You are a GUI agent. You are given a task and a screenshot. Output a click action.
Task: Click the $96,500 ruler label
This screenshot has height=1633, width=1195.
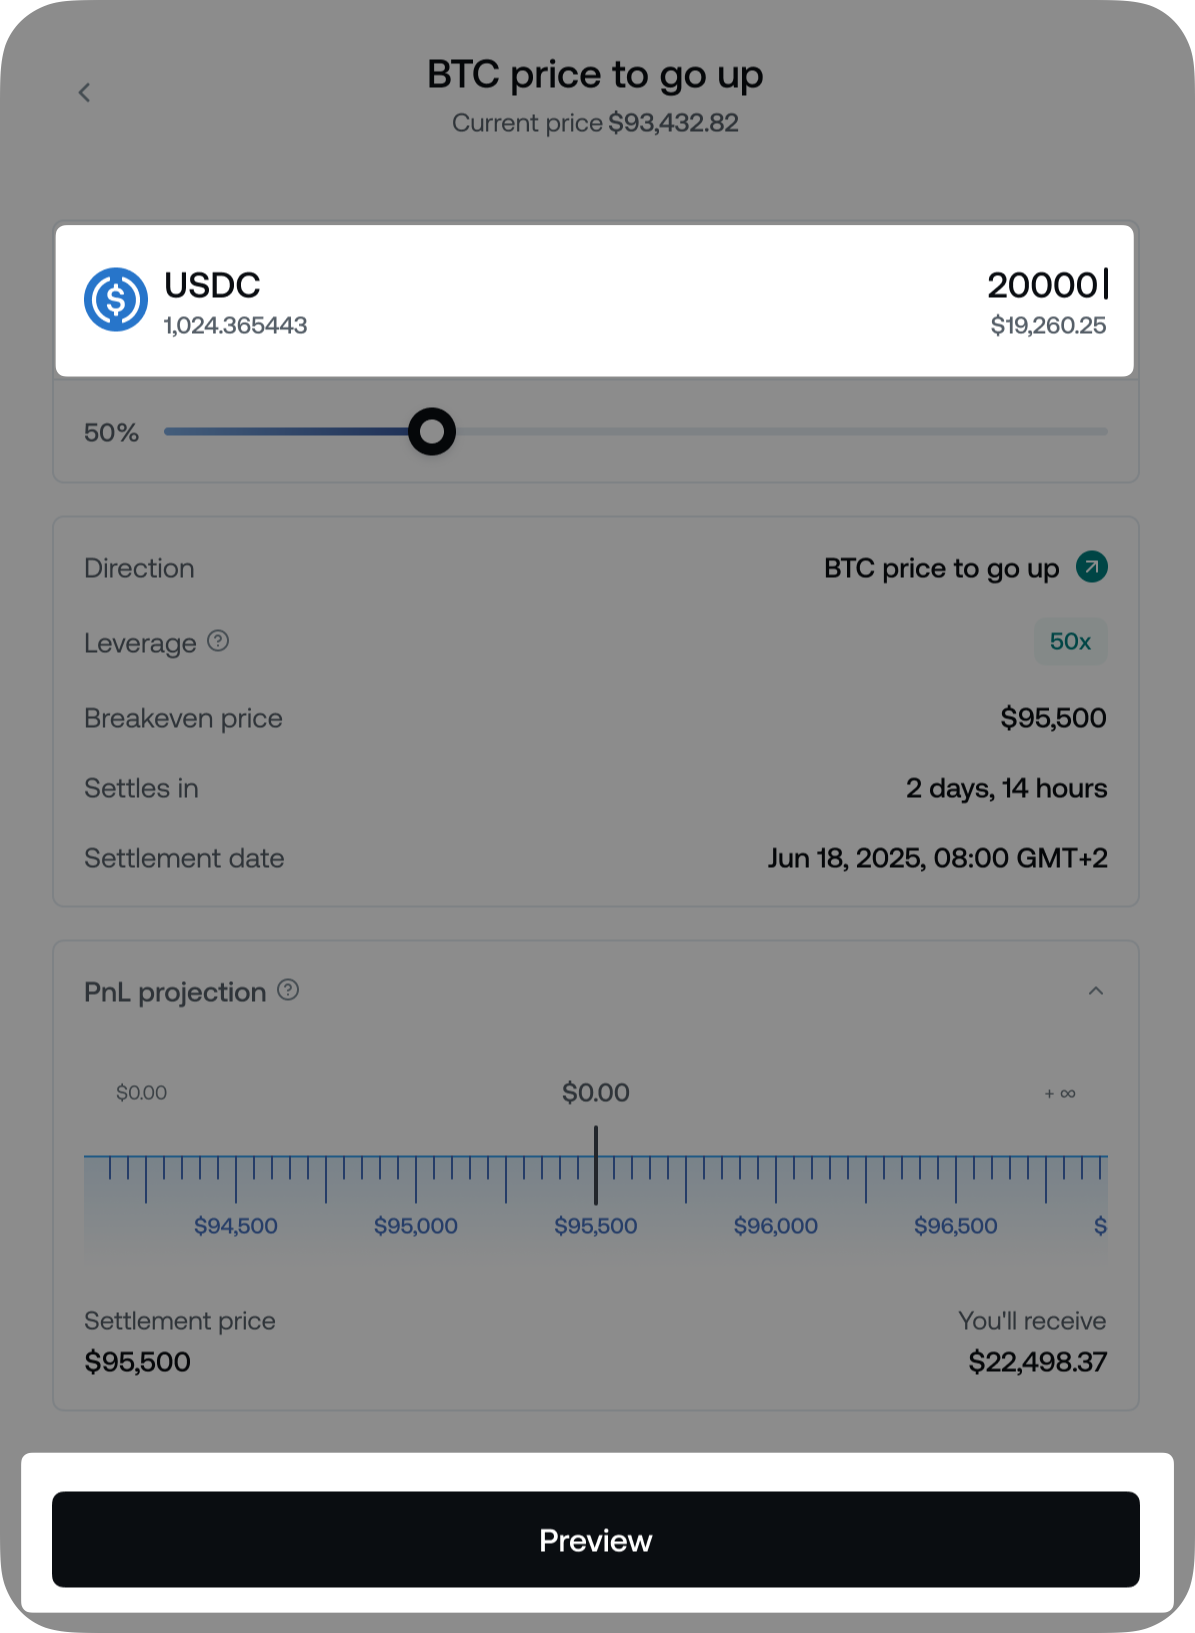pos(956,1226)
